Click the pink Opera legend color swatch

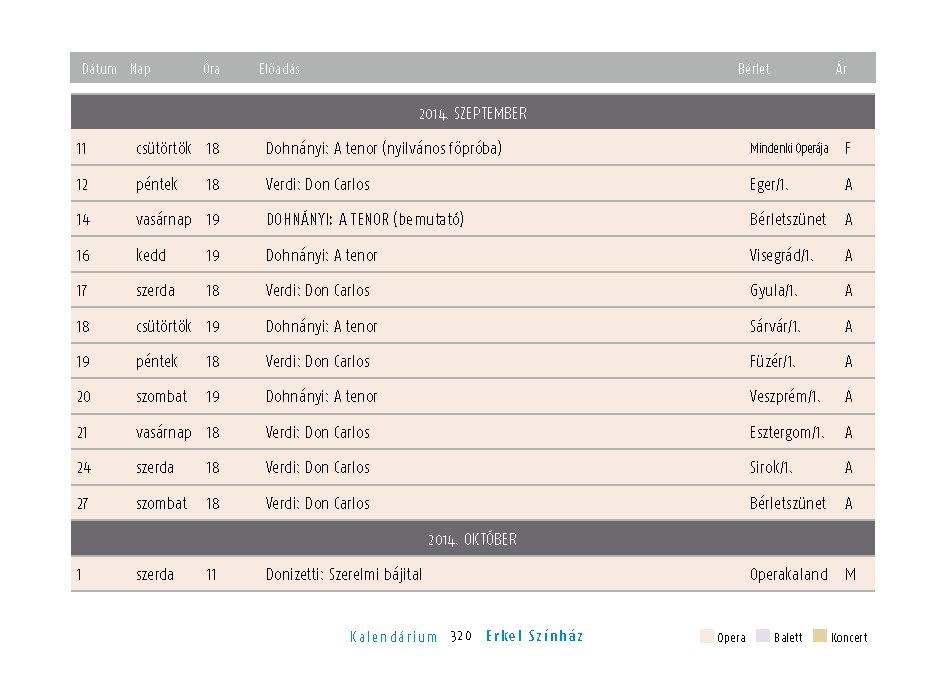click(706, 636)
